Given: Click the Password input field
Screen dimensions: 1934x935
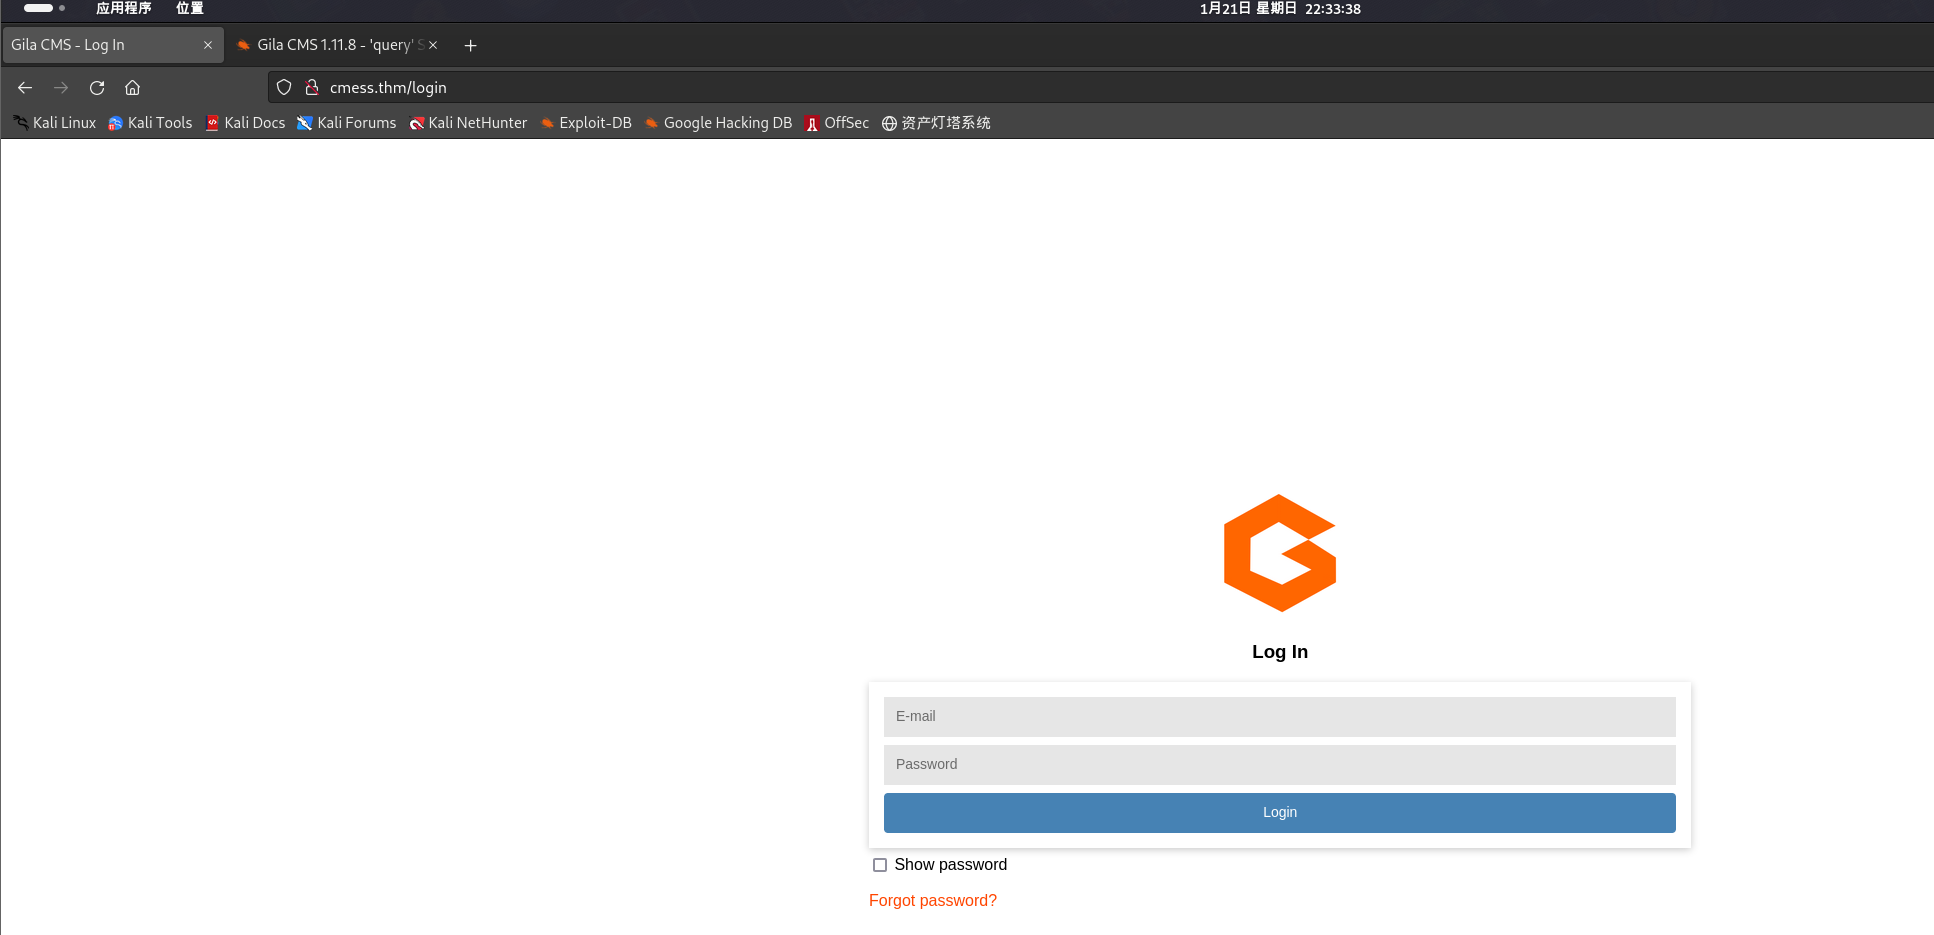Looking at the screenshot, I should point(1279,765).
